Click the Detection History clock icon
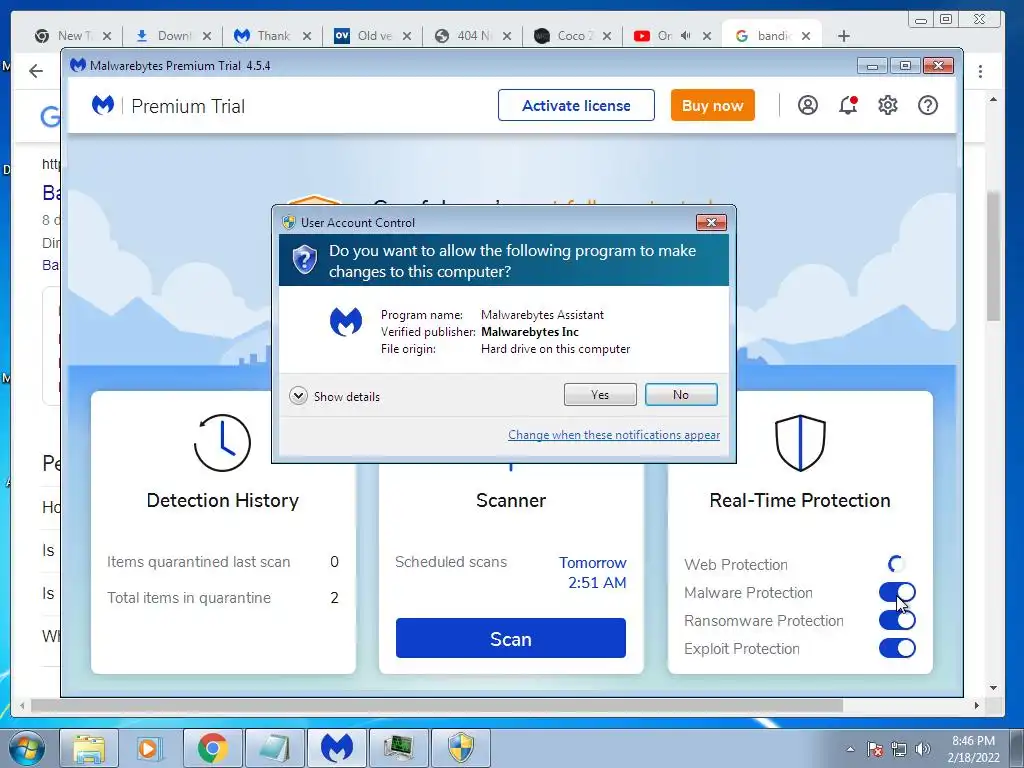 coord(222,443)
